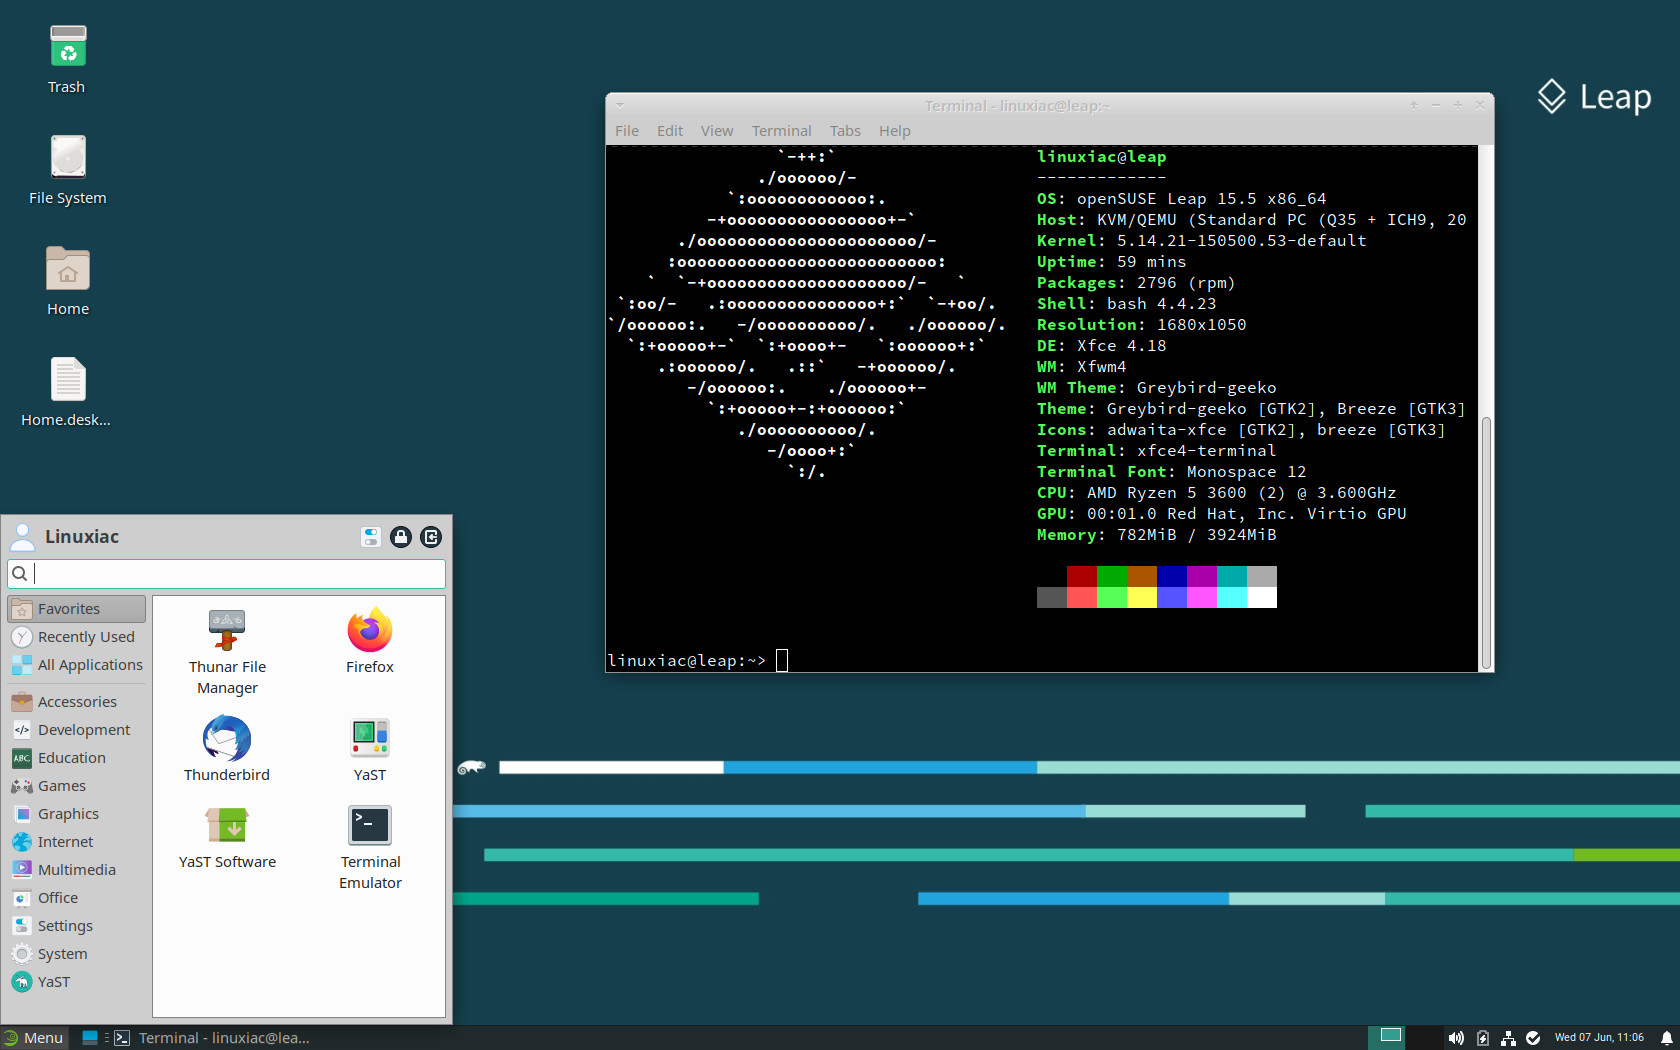The image size is (1680, 1050).
Task: Click the Kernel version line in terminal
Action: pyautogui.click(x=1201, y=241)
